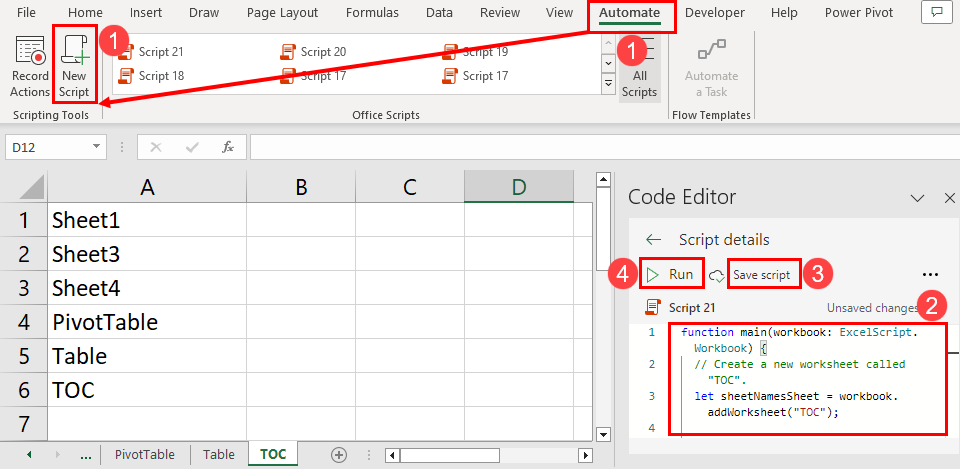This screenshot has height=469, width=960.
Task: Expand the Name Box dropdown
Action: point(96,147)
